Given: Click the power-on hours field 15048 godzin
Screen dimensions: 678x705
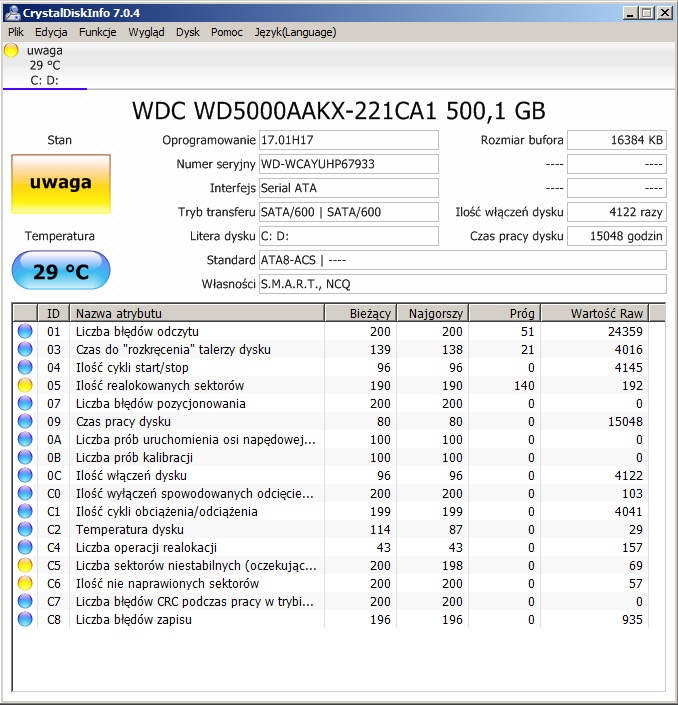Looking at the screenshot, I should click(617, 236).
